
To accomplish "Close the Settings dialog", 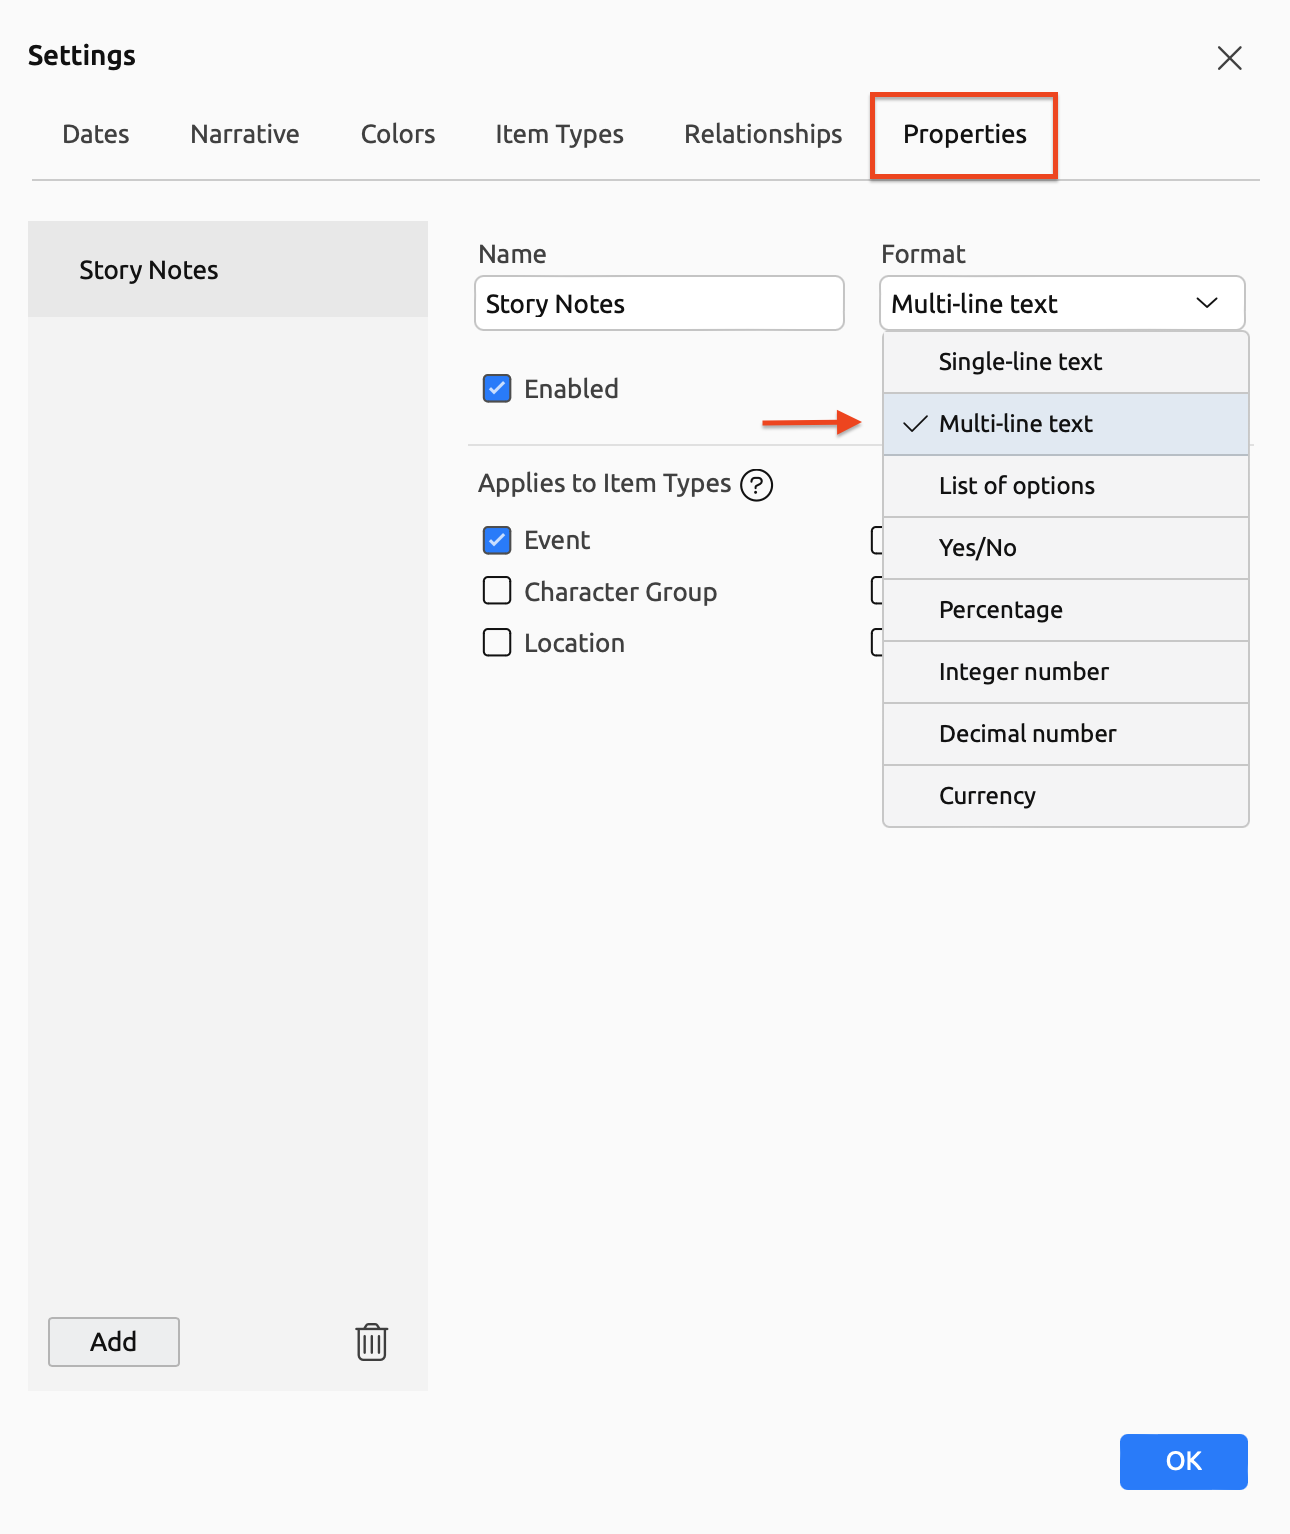I will click(1229, 58).
